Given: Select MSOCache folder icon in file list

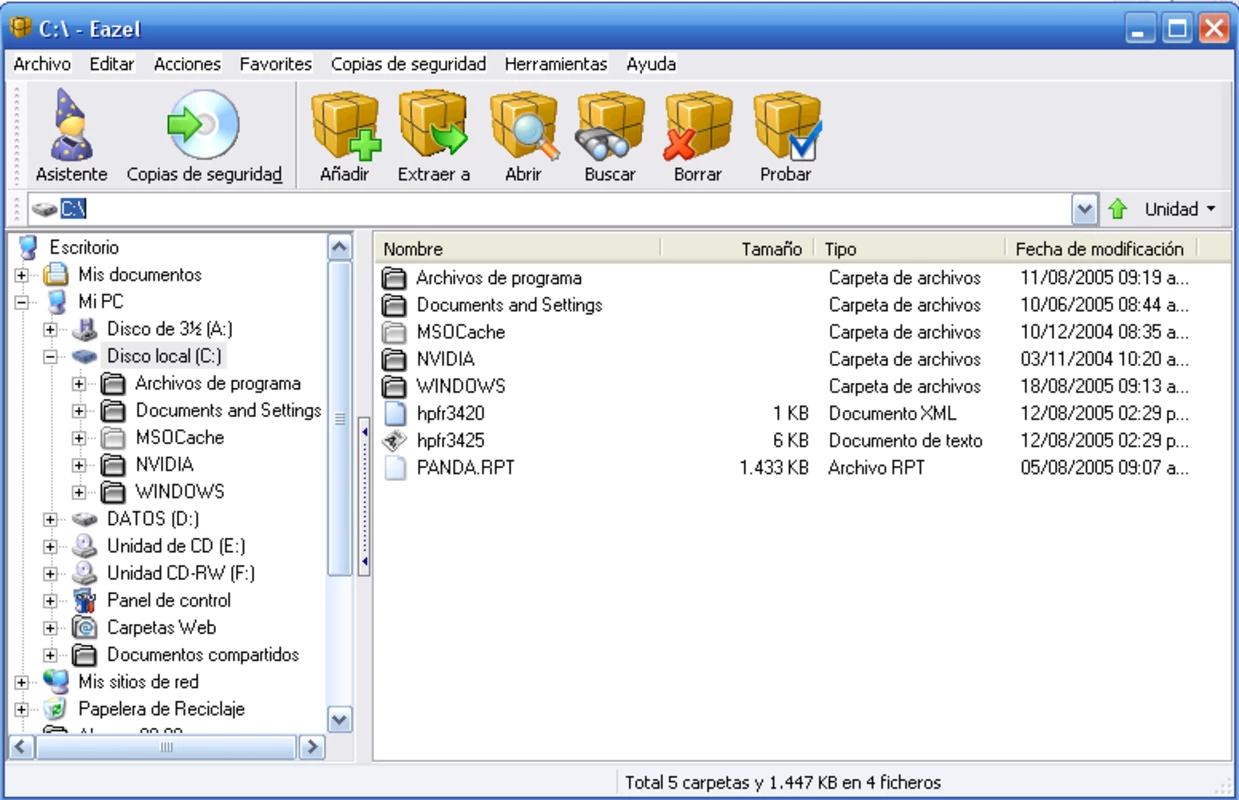Looking at the screenshot, I should [x=396, y=332].
